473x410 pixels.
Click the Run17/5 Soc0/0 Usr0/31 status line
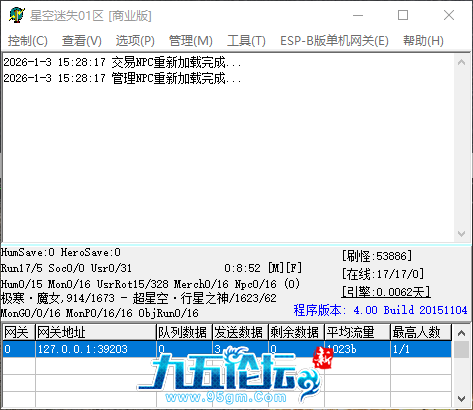(x=66, y=268)
